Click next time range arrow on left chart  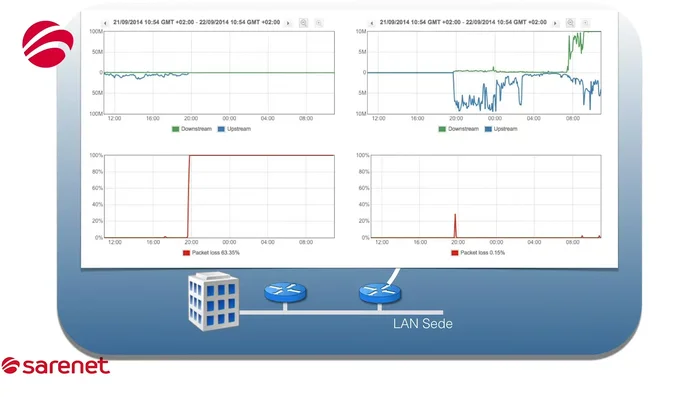288,23
